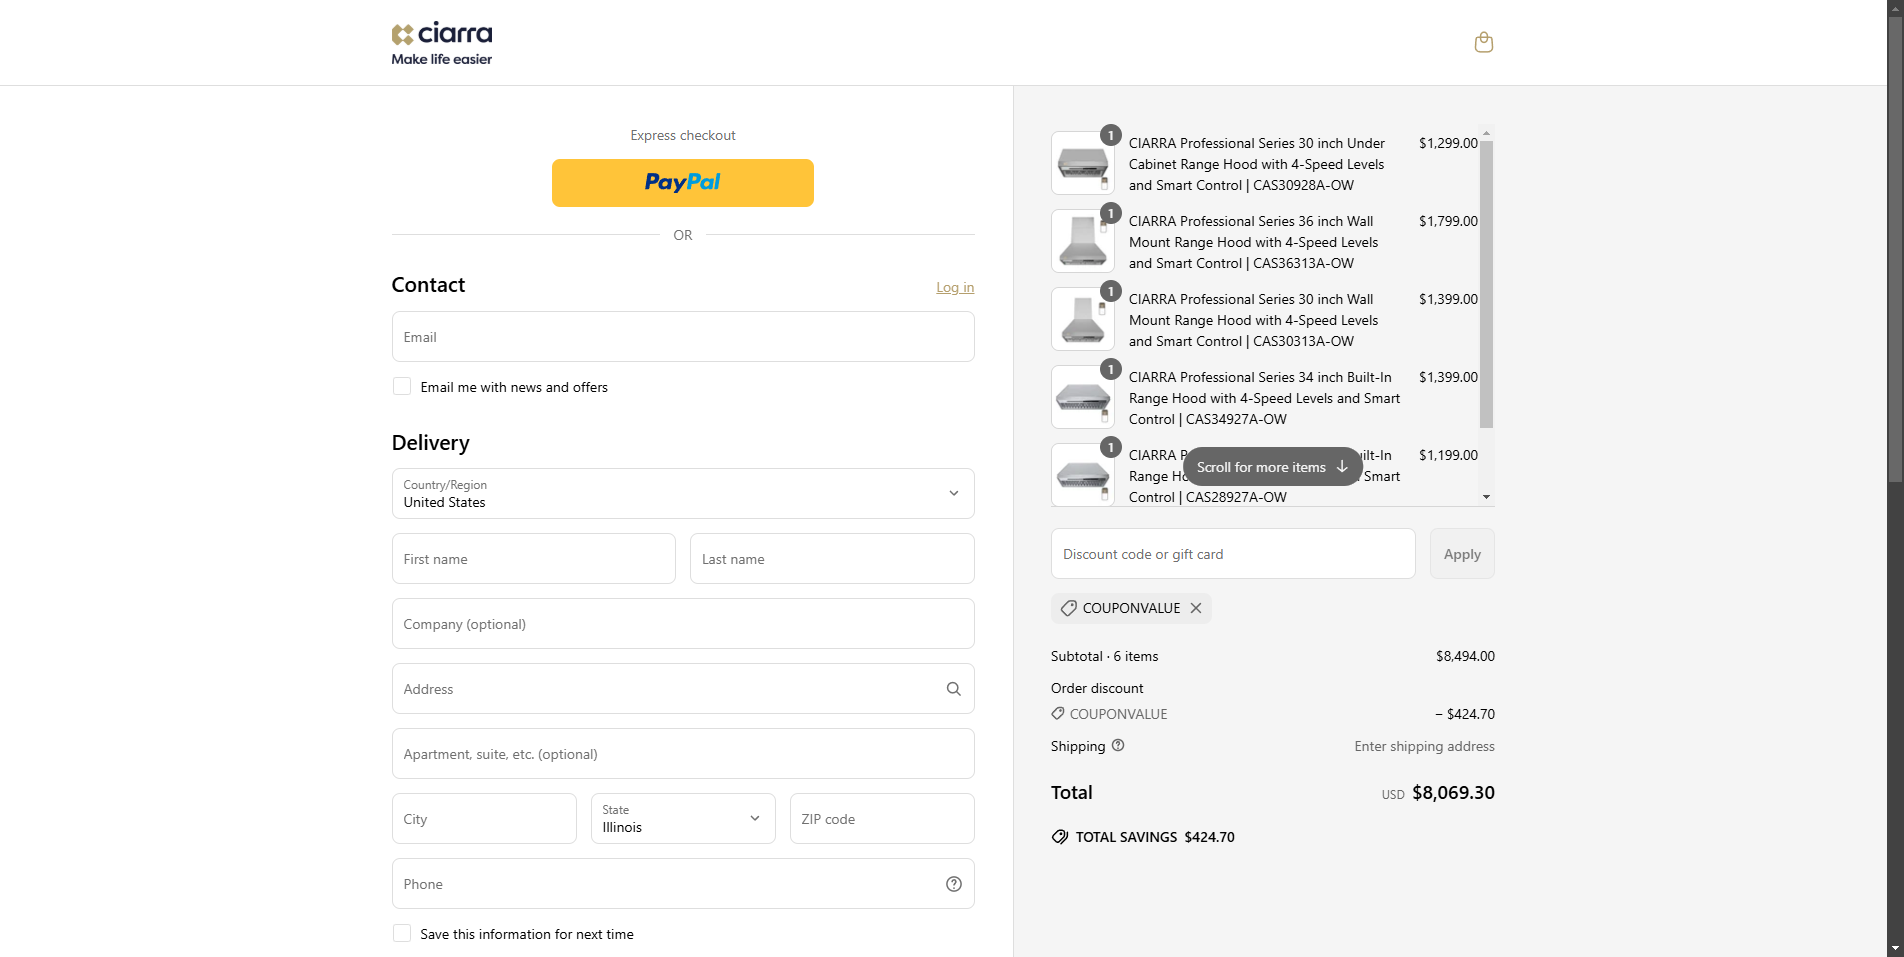This screenshot has height=957, width=1904.
Task: Click the $1,199.00 price
Action: 1448,455
